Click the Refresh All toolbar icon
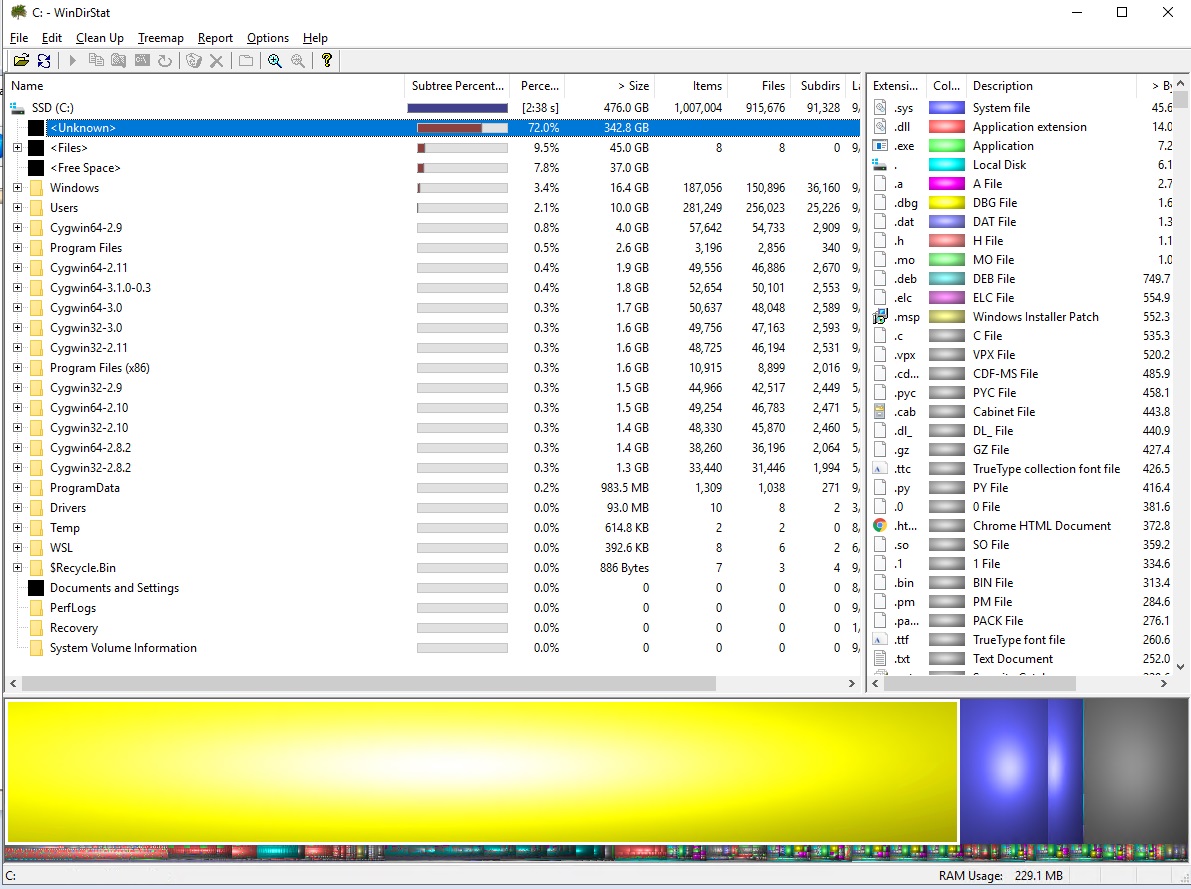 point(44,60)
